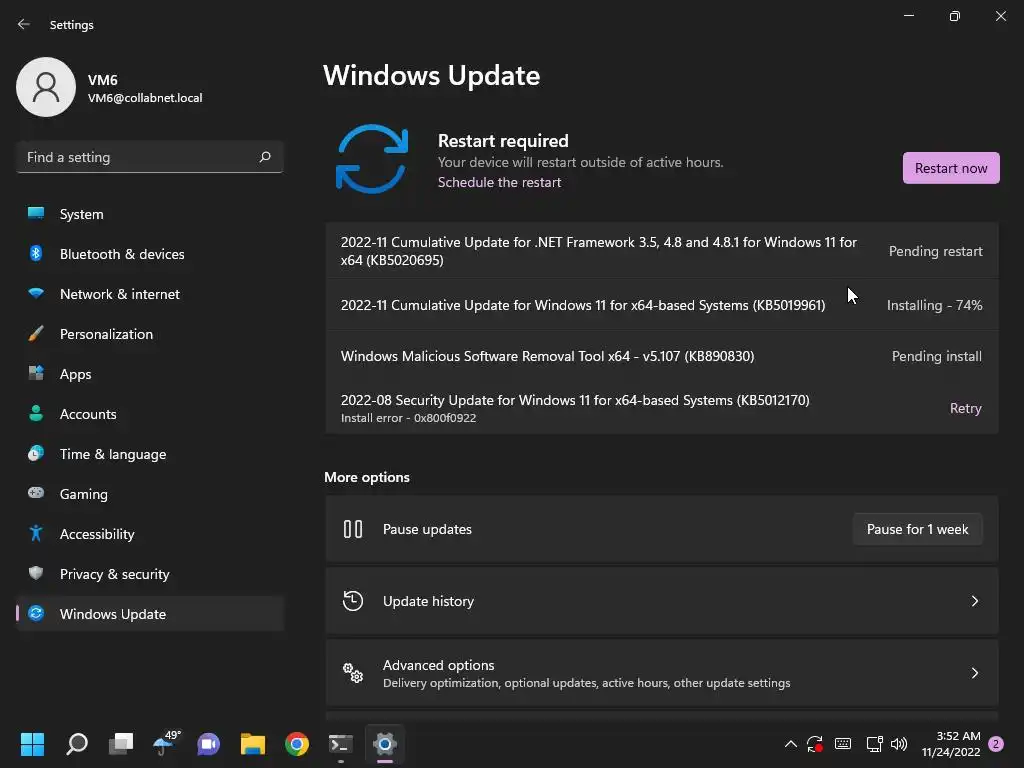Image resolution: width=1024 pixels, height=768 pixels.
Task: Select the Accounts person icon
Action: tap(36, 413)
